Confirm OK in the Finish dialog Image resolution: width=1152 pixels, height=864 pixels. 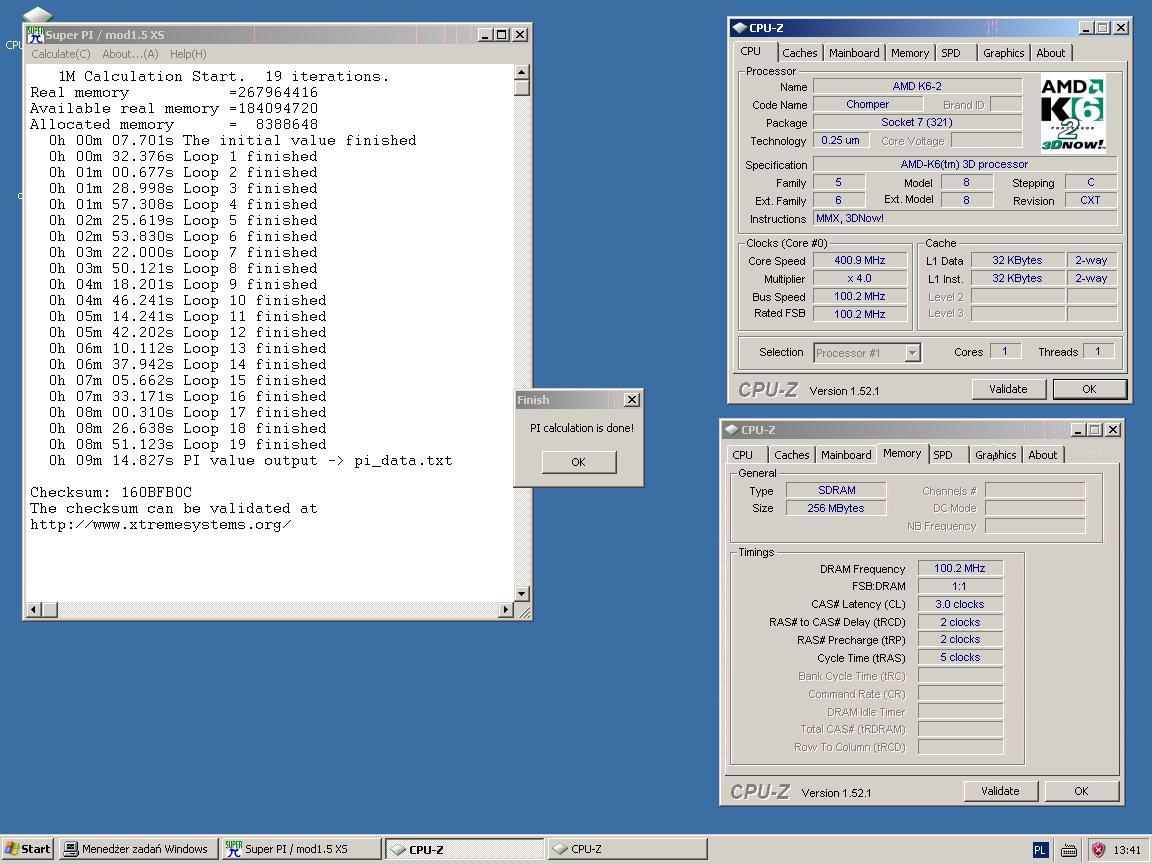tap(578, 462)
